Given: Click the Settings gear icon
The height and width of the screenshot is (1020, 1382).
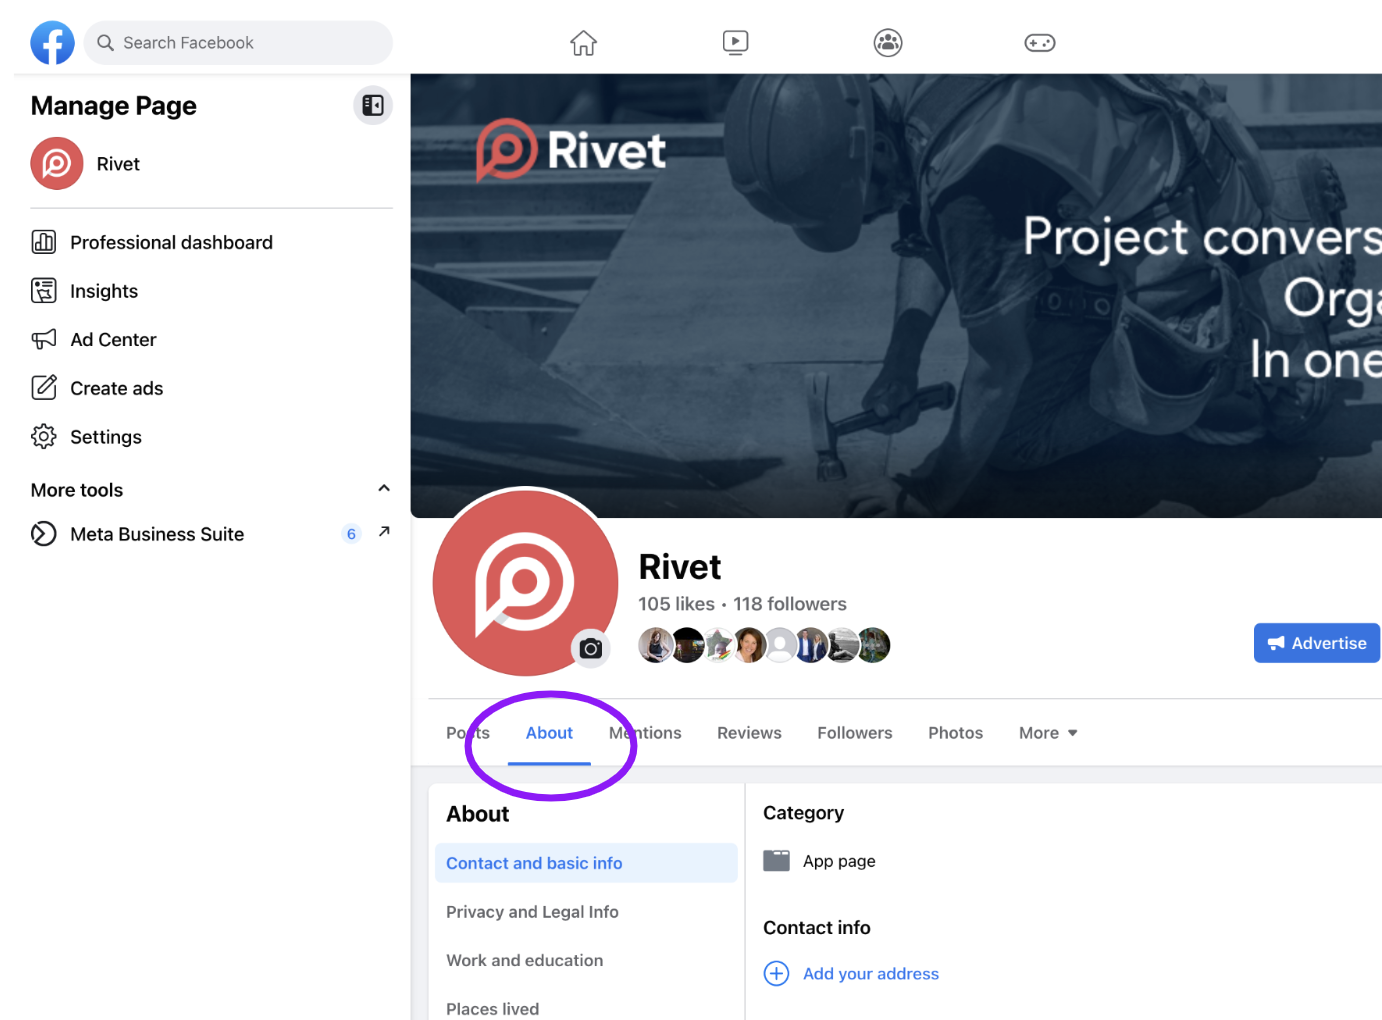Looking at the screenshot, I should 44,436.
